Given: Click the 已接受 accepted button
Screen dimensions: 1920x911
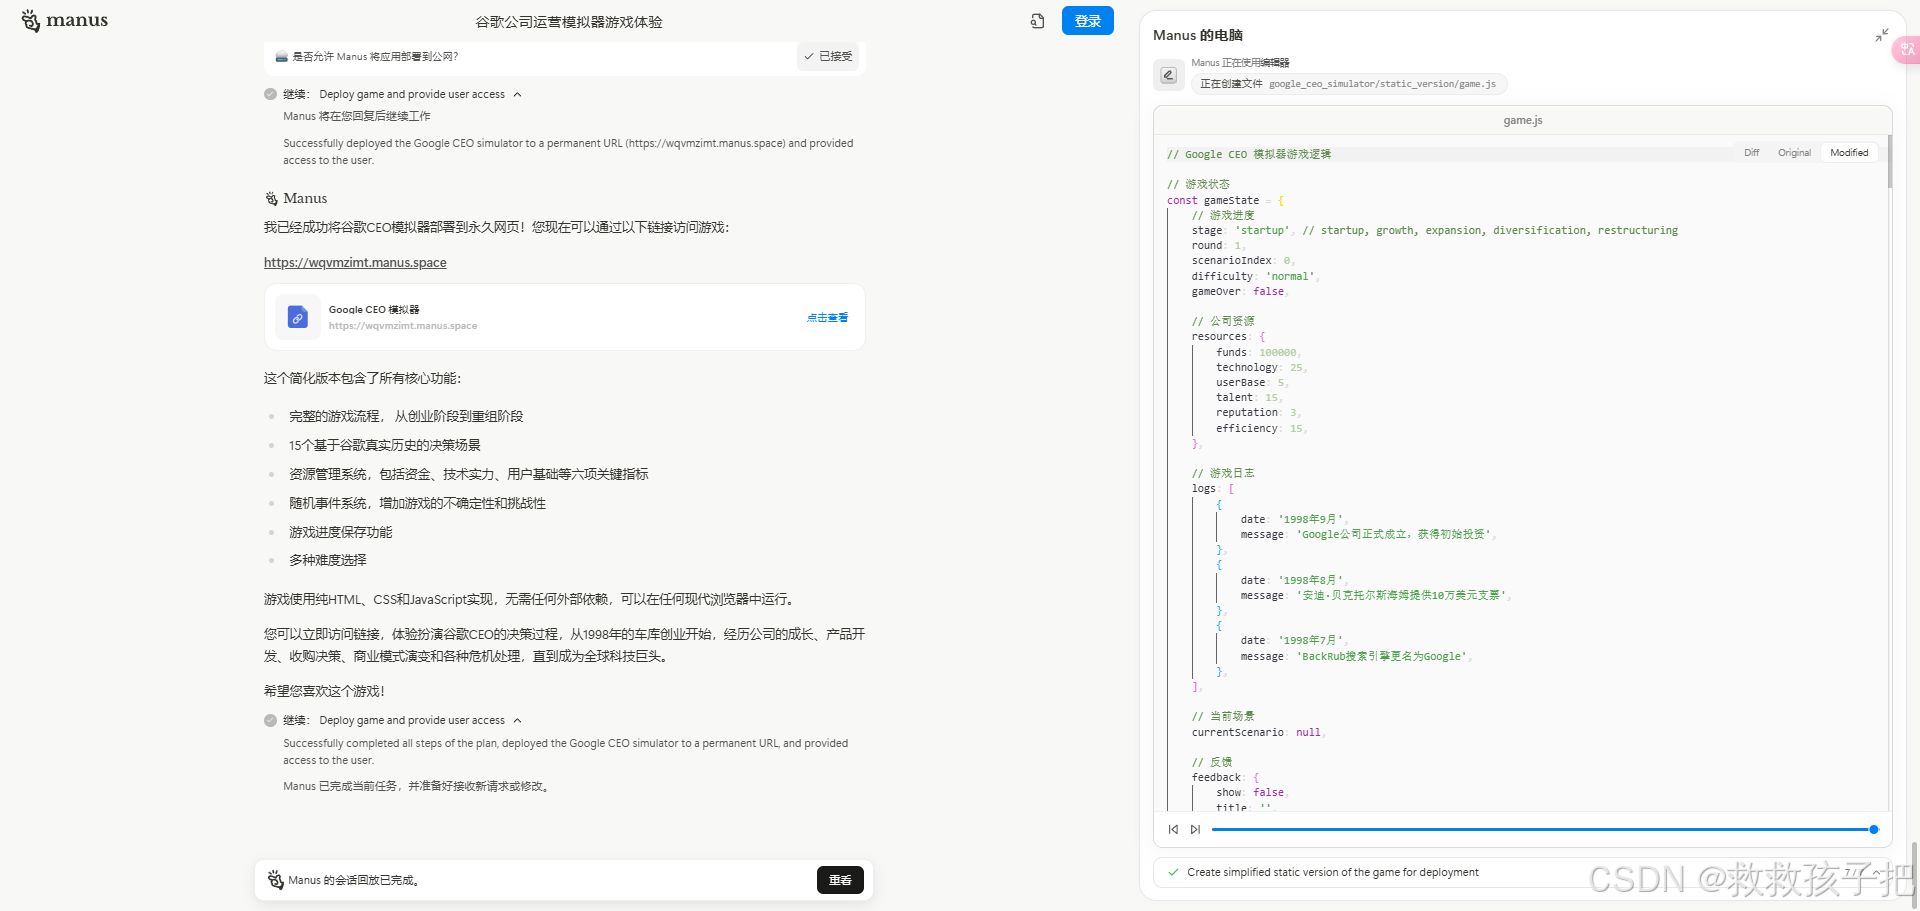Looking at the screenshot, I should [828, 57].
